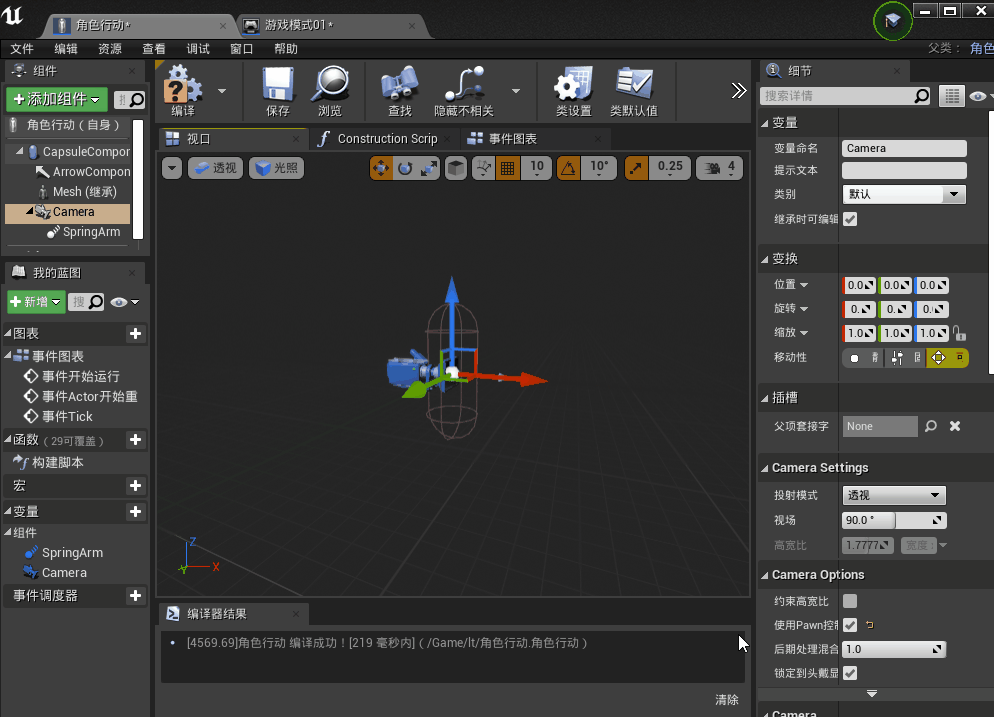The height and width of the screenshot is (717, 994).
Task: Toggle 锁定到头戴显示器 checkbox
Action: coord(850,673)
